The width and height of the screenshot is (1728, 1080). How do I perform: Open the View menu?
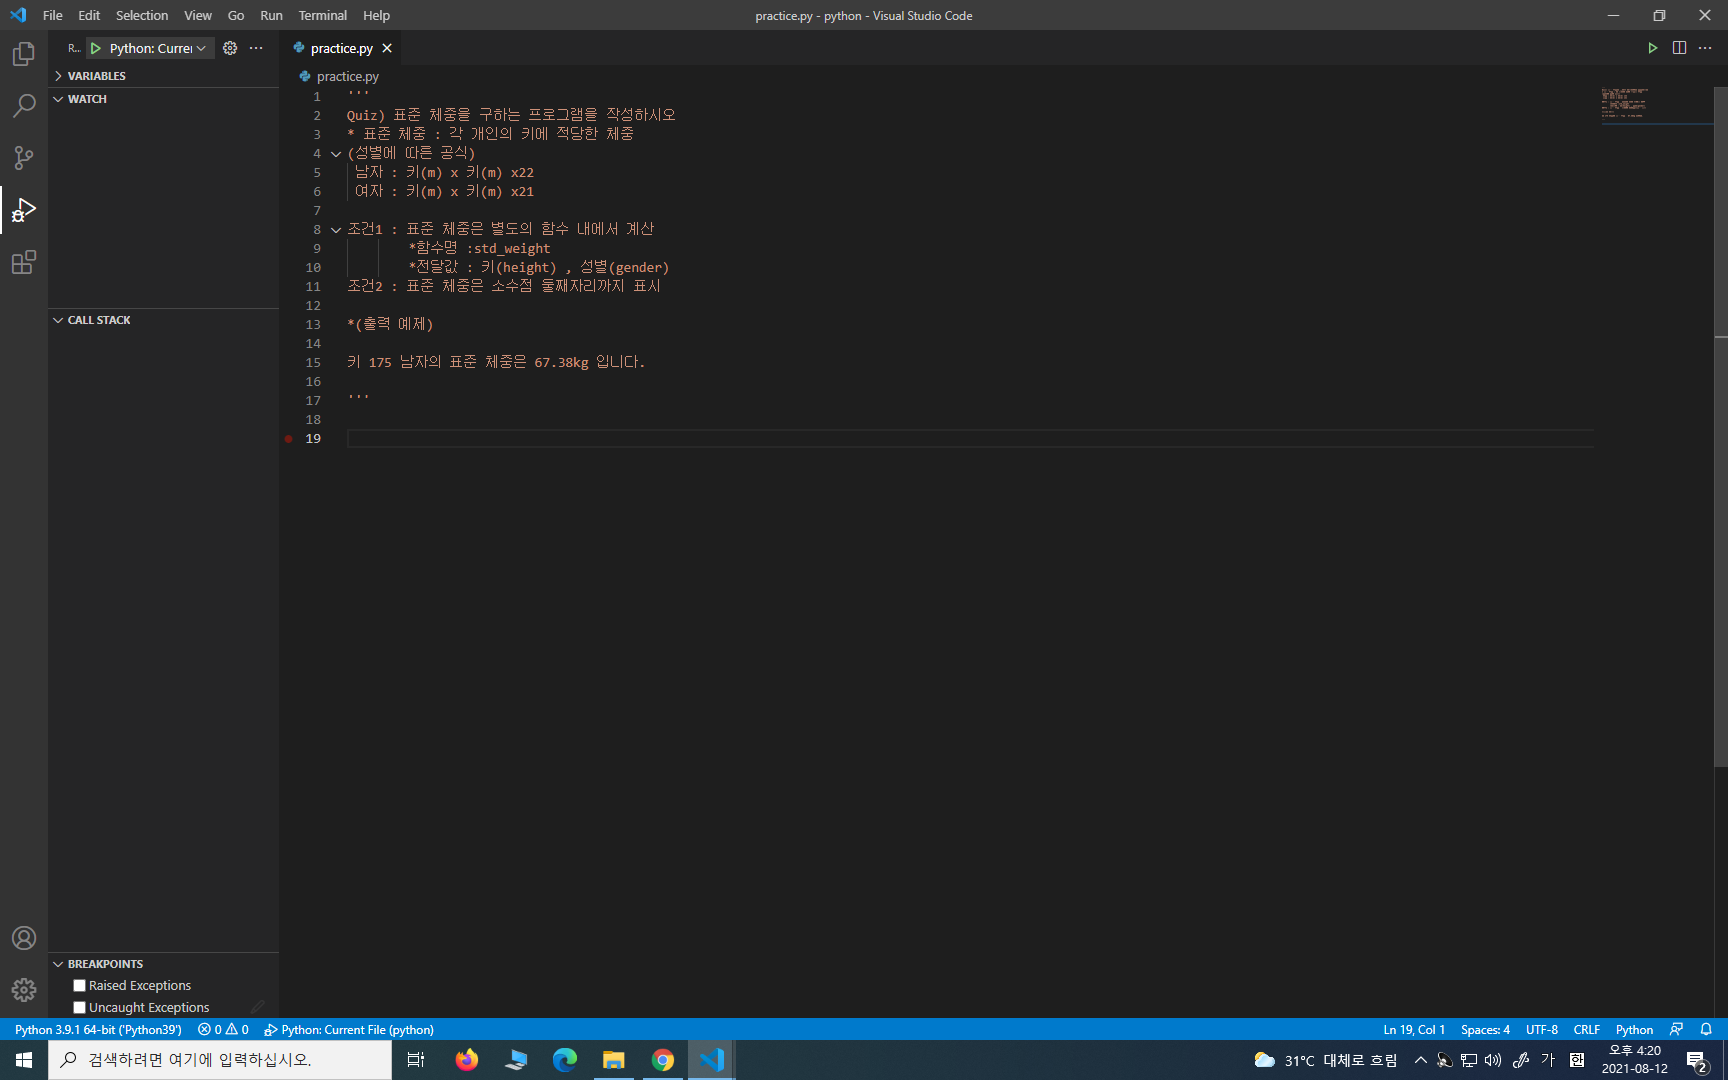[198, 15]
